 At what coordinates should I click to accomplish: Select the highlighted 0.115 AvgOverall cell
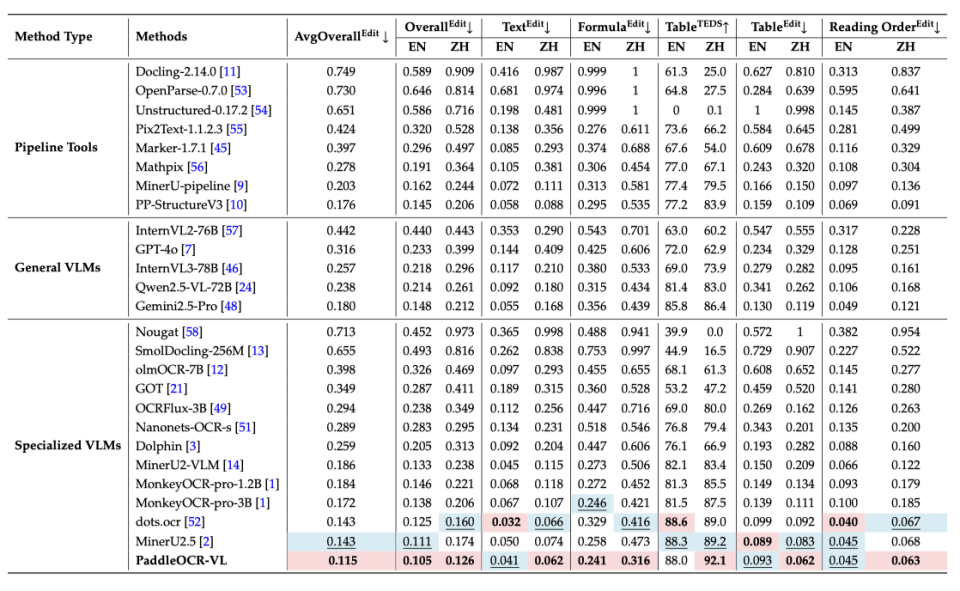point(342,559)
